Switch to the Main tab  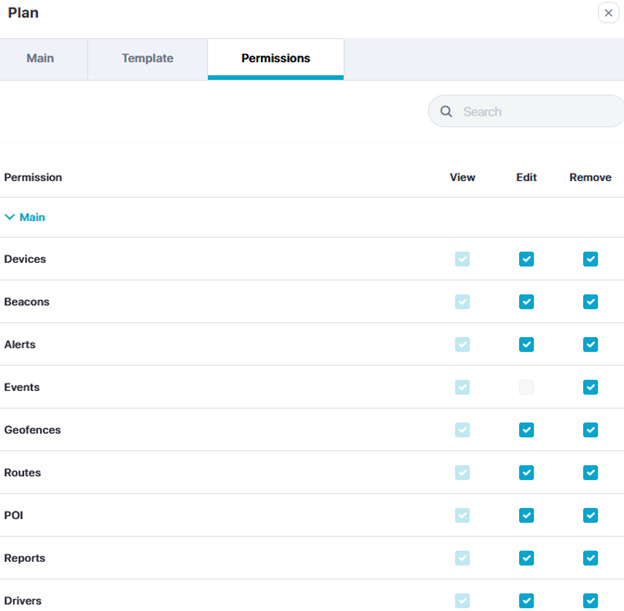tap(40, 58)
